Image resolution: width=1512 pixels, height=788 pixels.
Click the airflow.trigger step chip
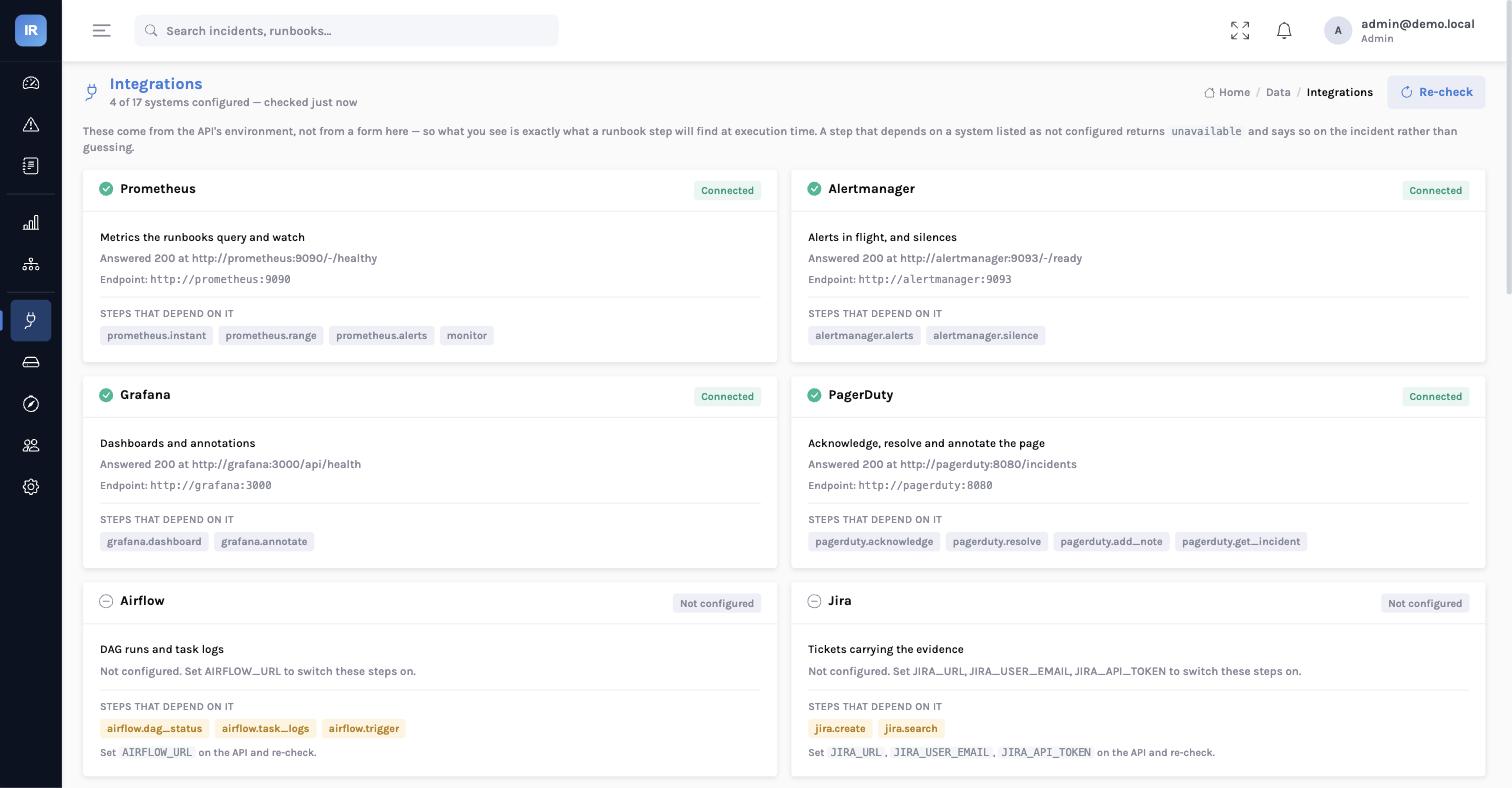tap(364, 729)
